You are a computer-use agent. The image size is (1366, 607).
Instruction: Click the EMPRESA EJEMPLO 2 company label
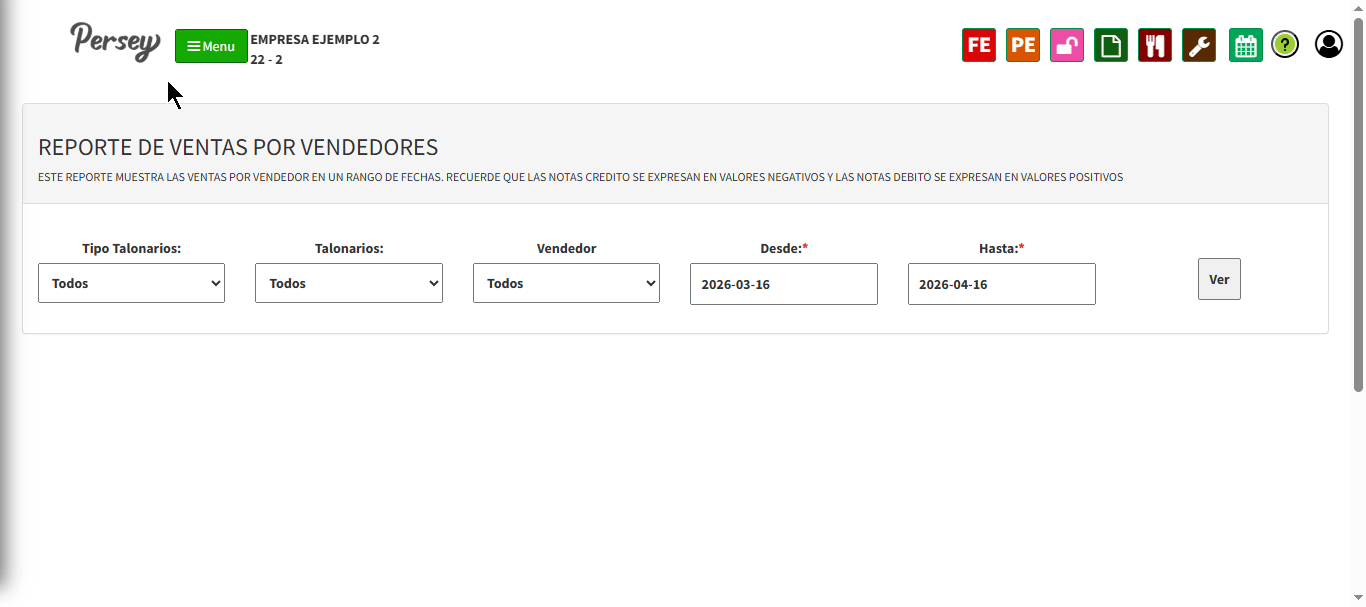coord(315,40)
